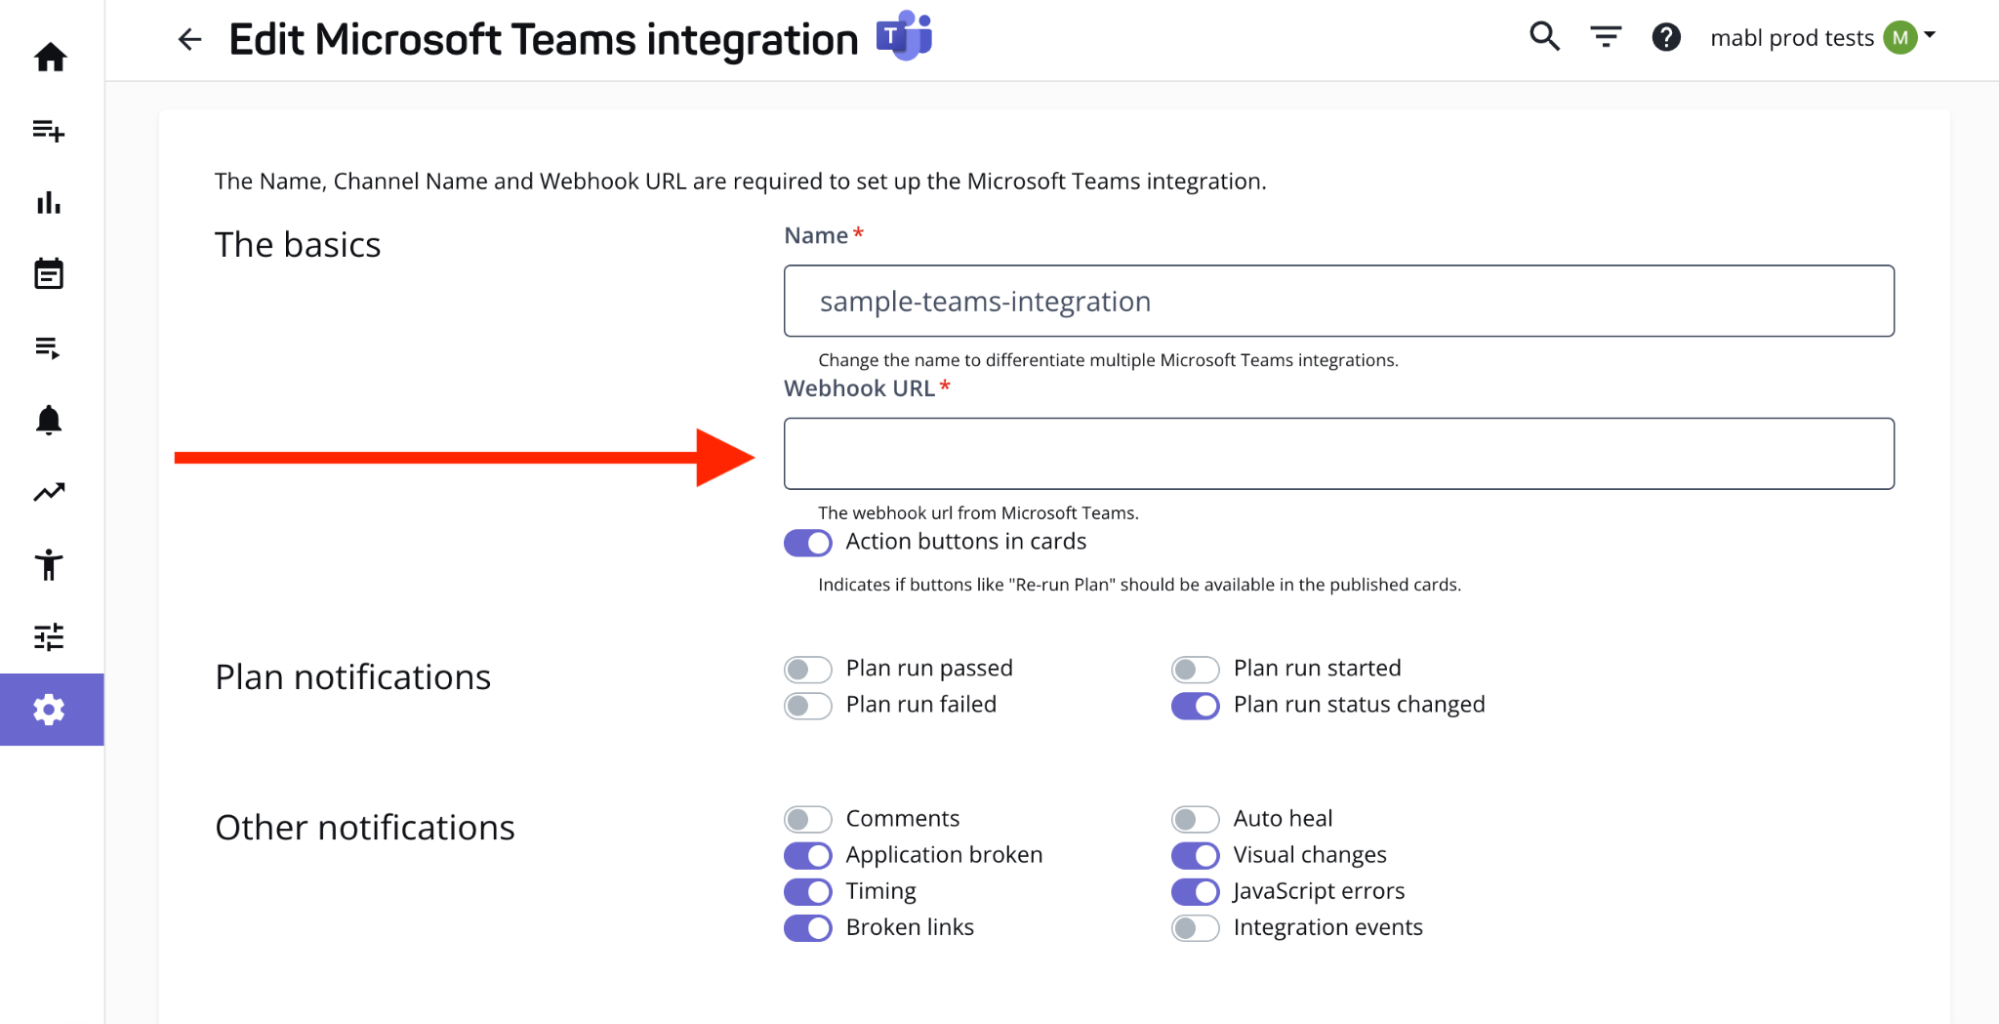Create a new test from the sidebar
The height and width of the screenshot is (1024, 1999).
coord(50,131)
